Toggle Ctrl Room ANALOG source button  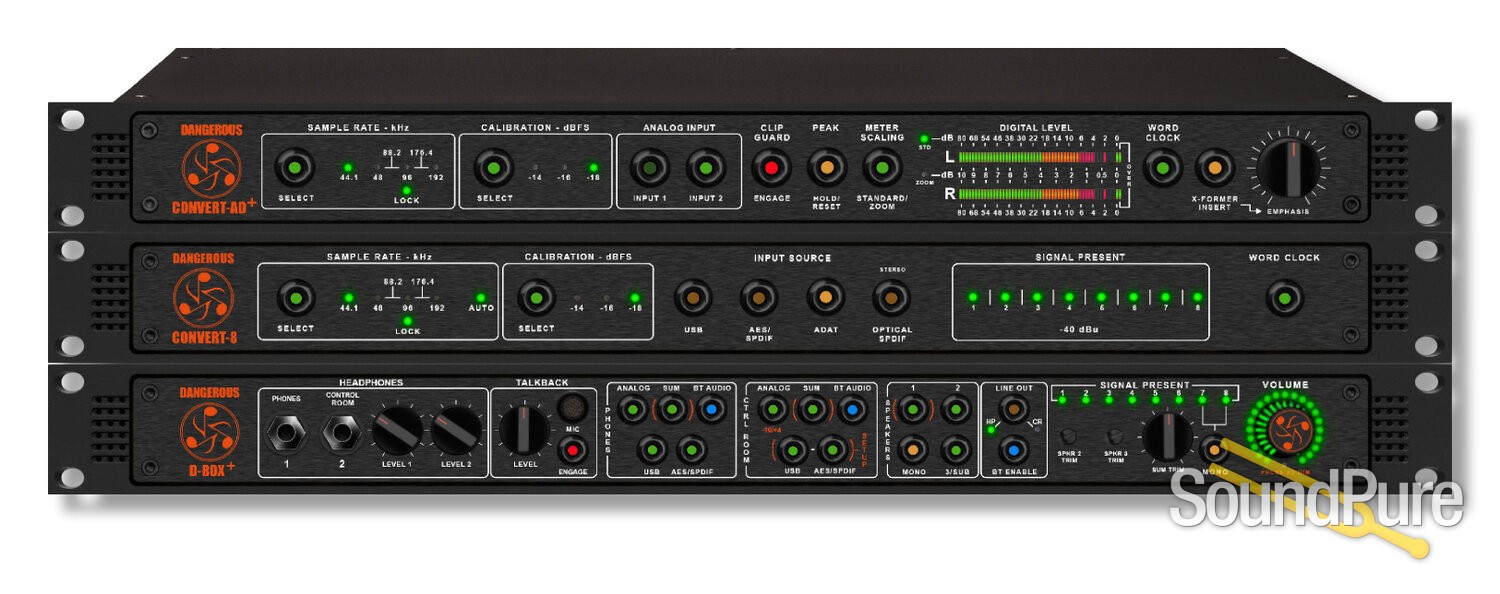pyautogui.click(x=772, y=408)
